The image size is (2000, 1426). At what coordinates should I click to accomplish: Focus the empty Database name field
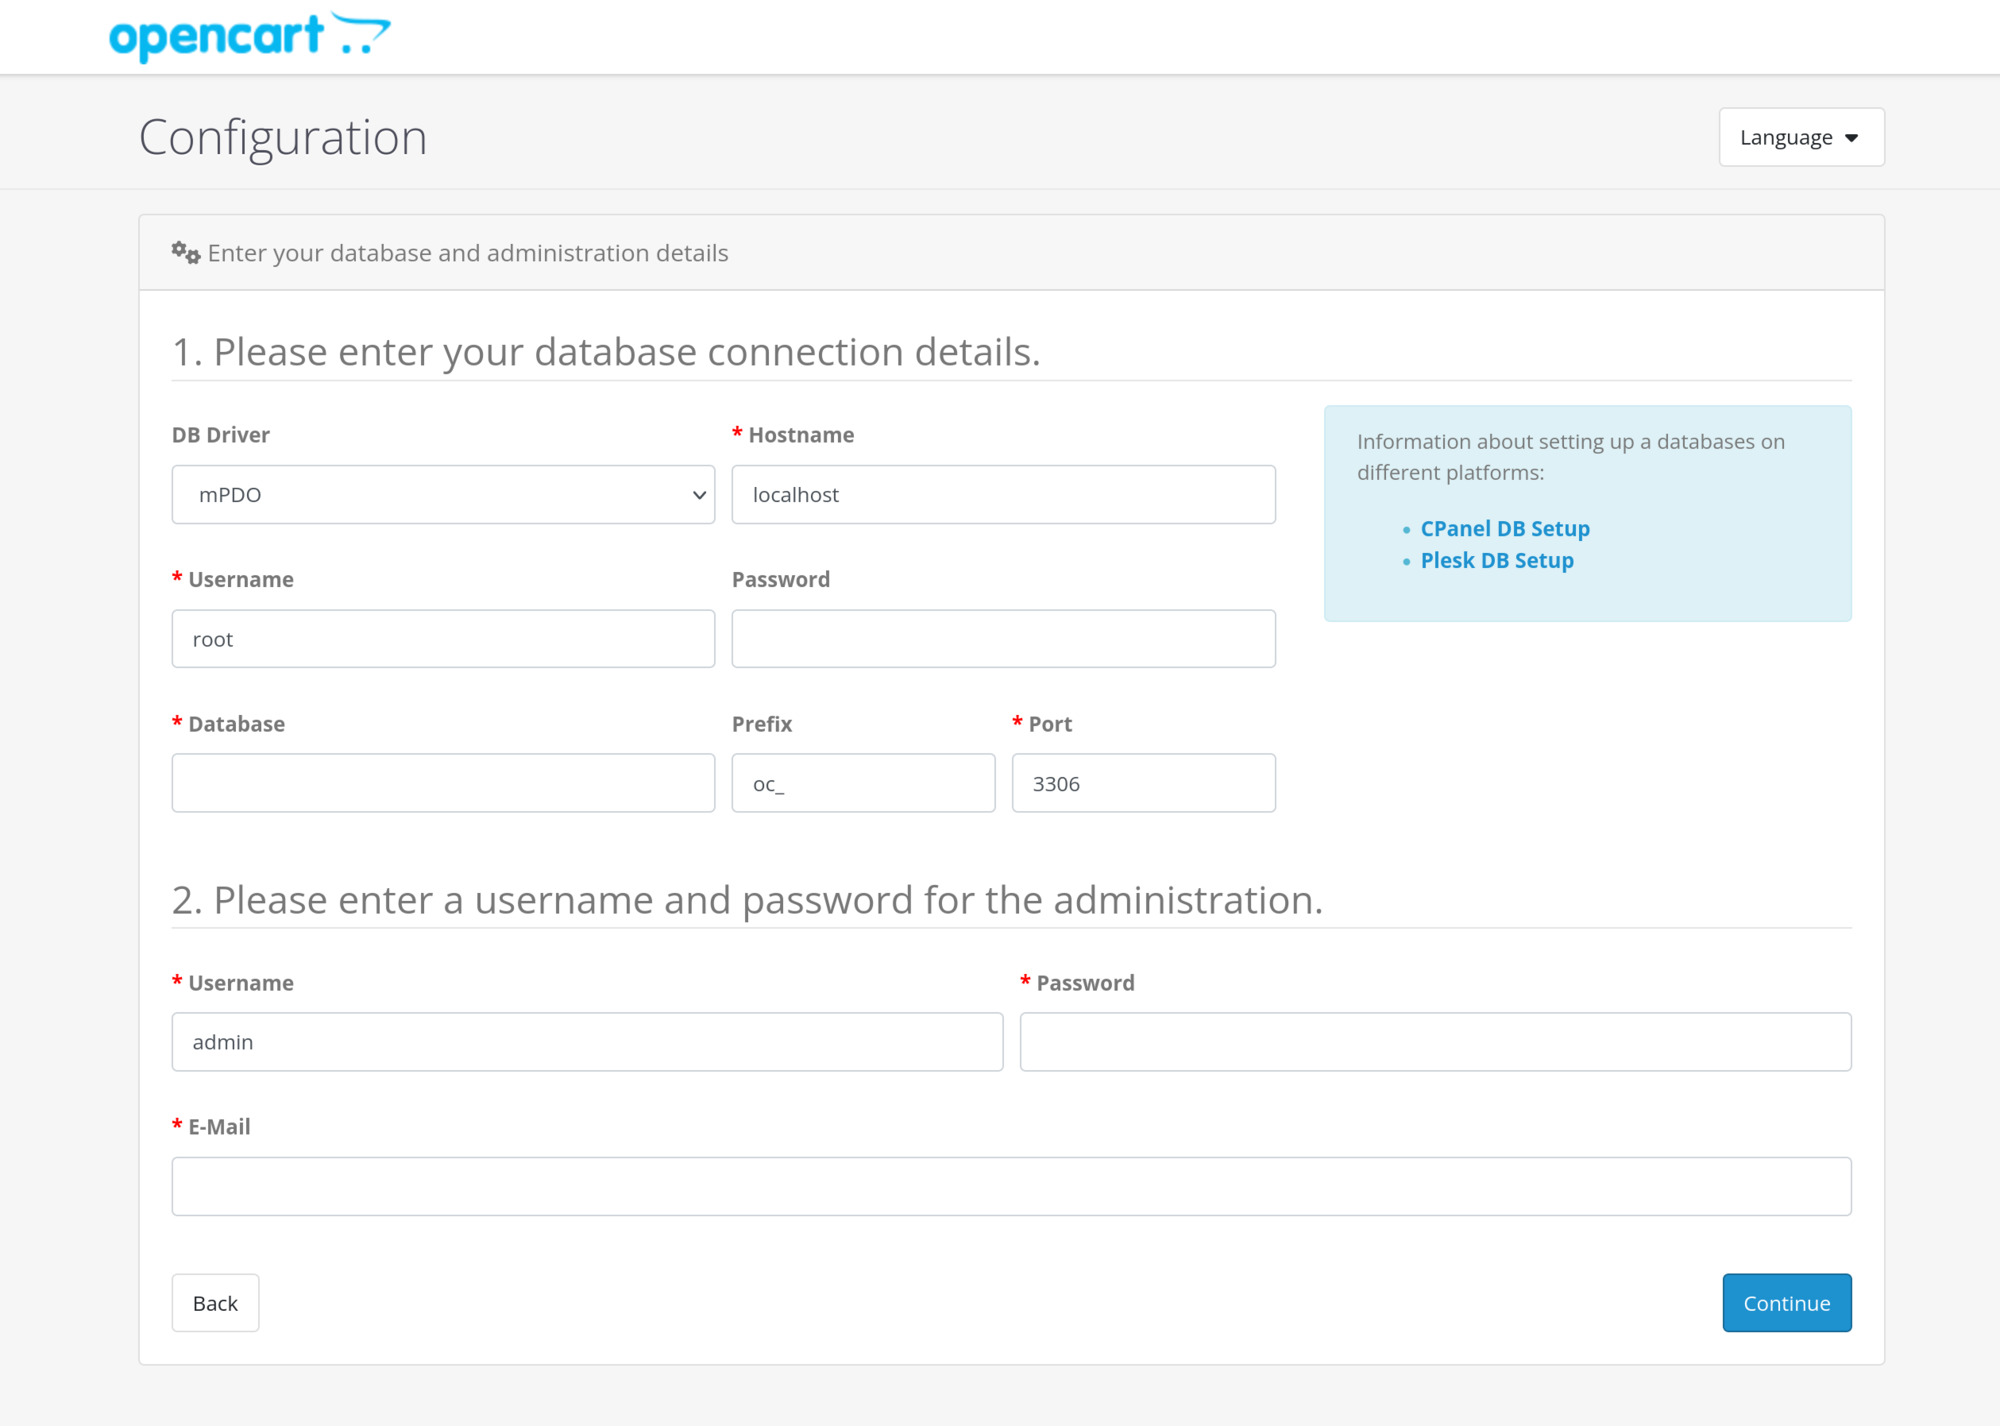[x=443, y=782]
